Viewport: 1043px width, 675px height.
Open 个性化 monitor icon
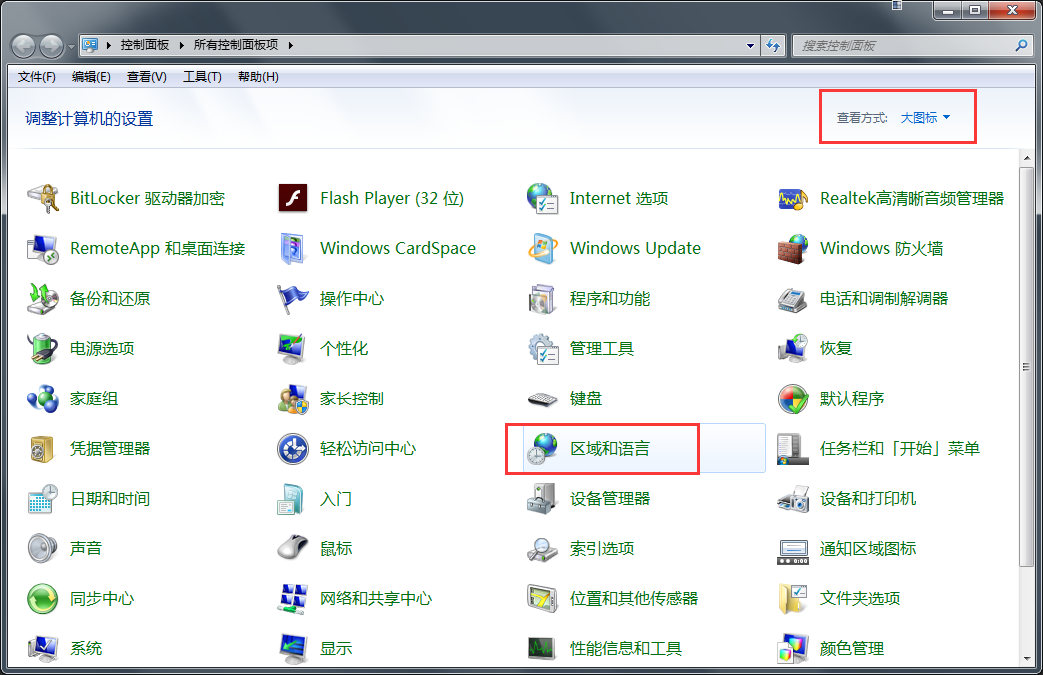tap(293, 348)
